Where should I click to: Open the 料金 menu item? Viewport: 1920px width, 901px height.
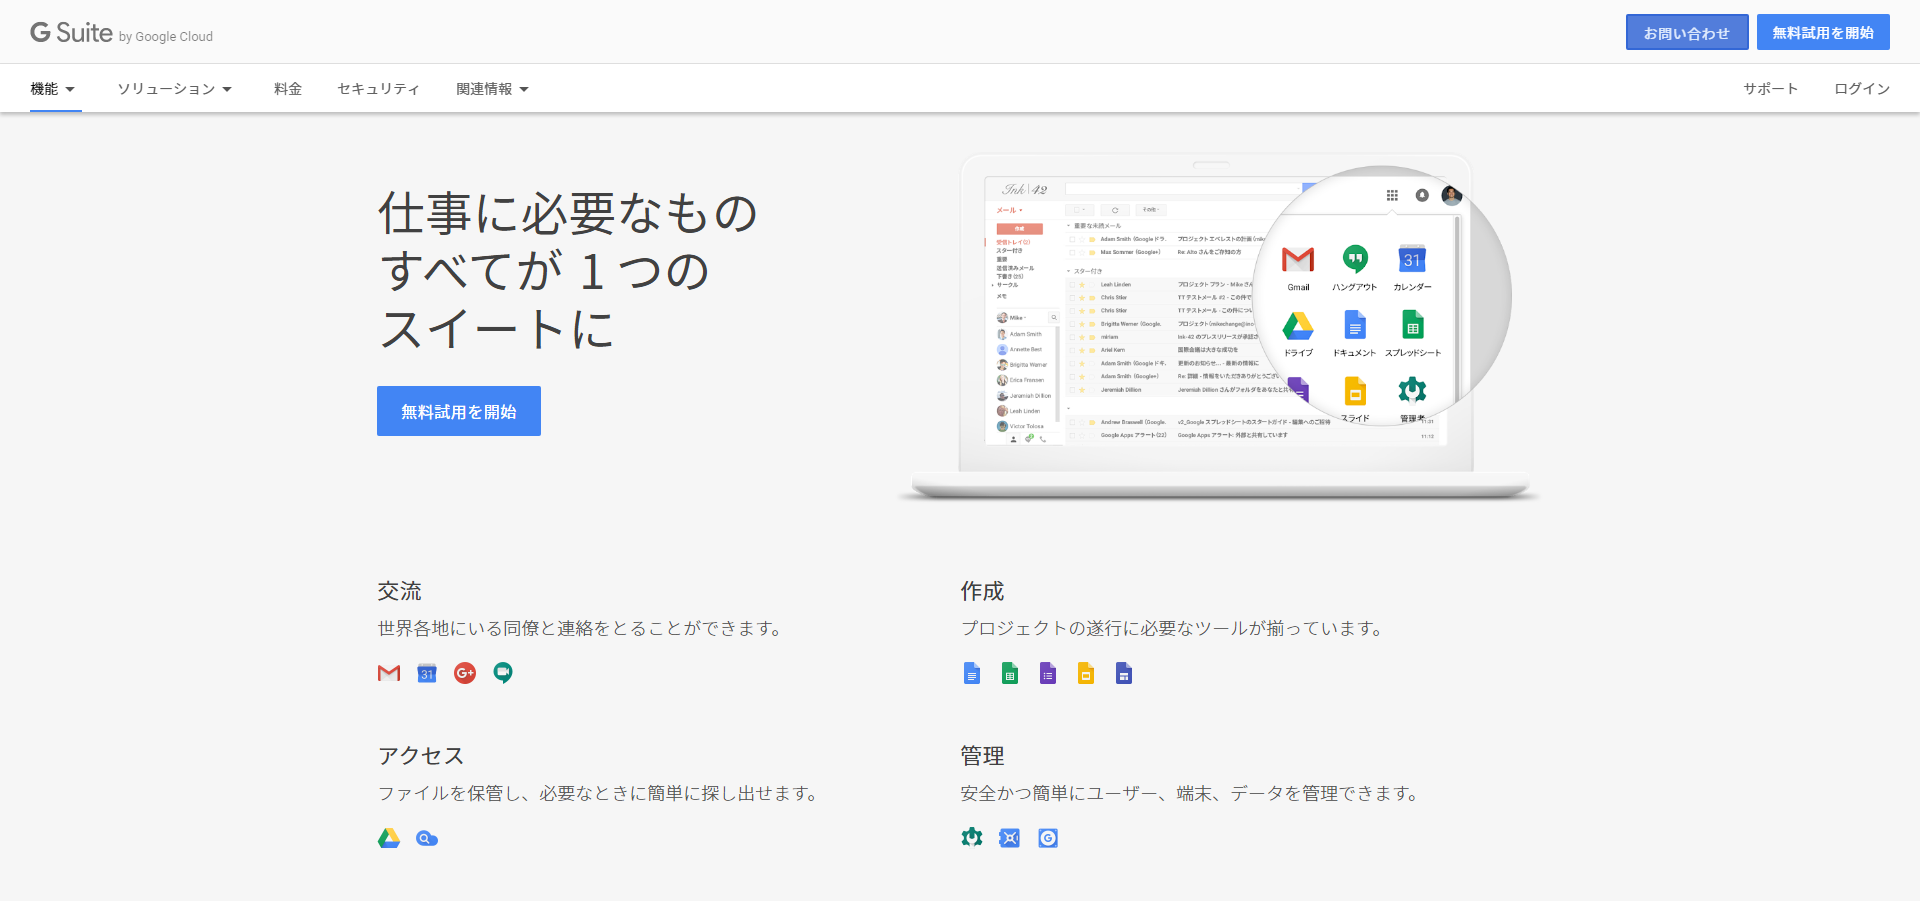[x=288, y=89]
